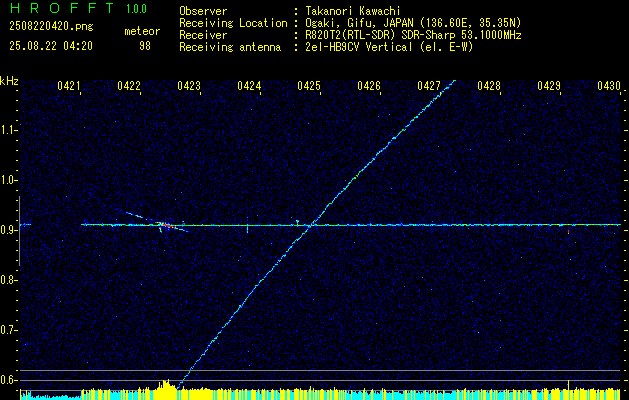The height and width of the screenshot is (400, 629).
Task: Click the 0.6 kHz axis label
Action: 8,380
